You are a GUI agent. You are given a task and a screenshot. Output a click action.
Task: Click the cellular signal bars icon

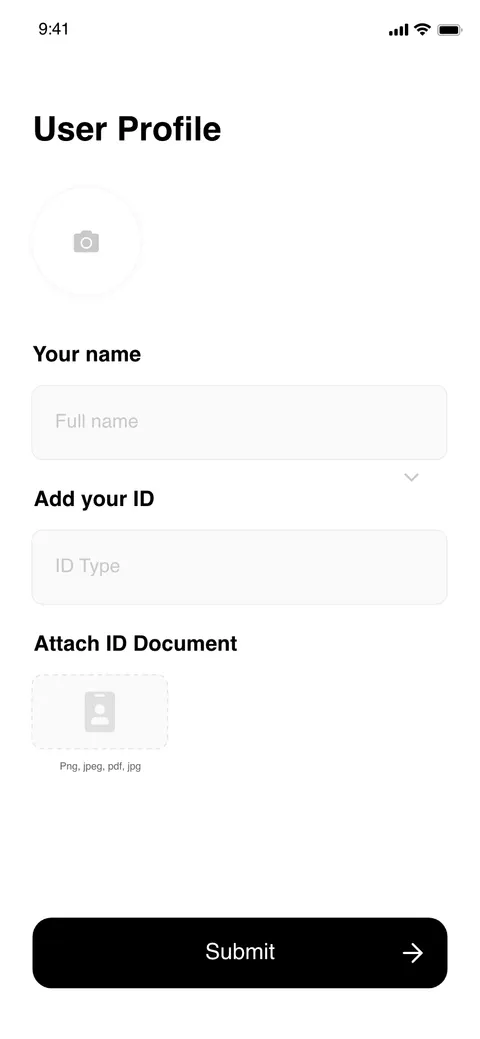398,30
